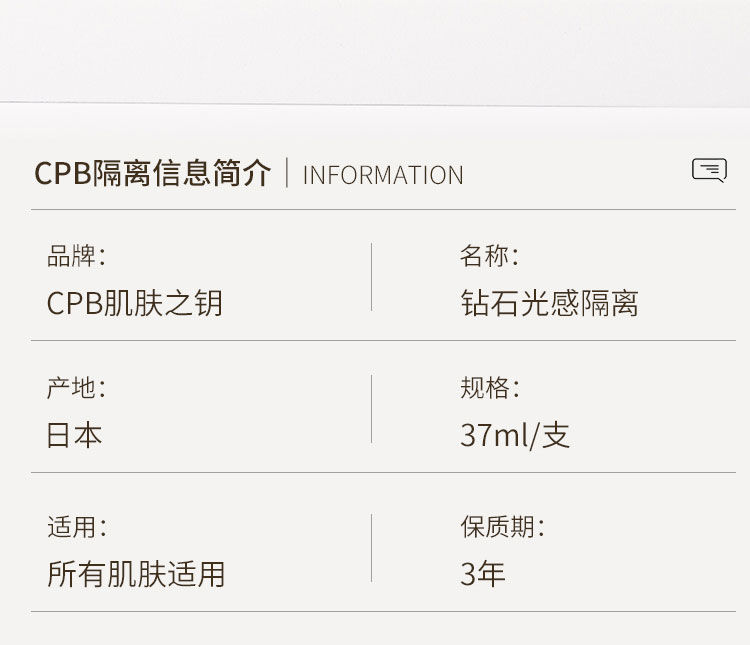Select the 3年 shelf life value

[483, 574]
